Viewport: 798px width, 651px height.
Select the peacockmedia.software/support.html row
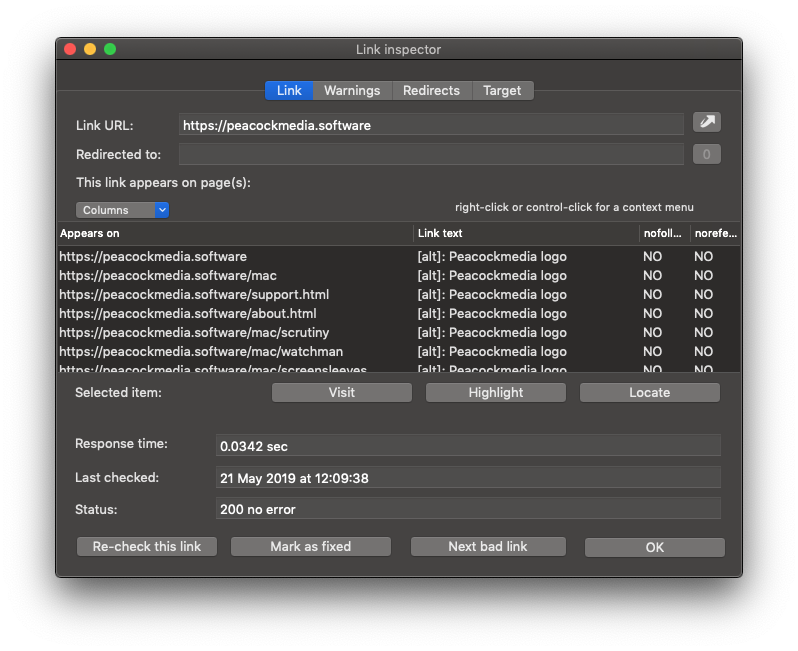pos(194,295)
